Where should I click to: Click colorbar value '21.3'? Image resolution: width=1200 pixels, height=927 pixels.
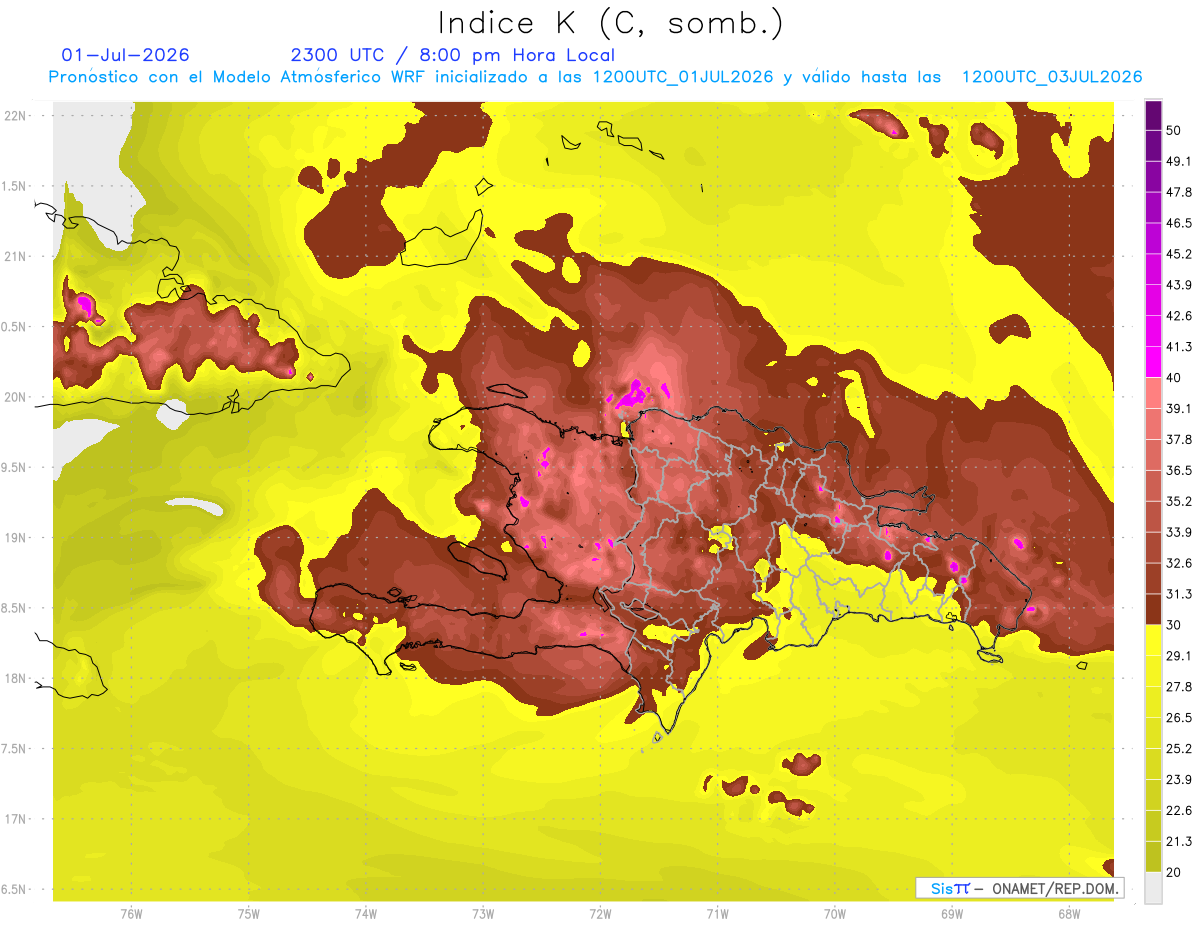(x=1179, y=841)
